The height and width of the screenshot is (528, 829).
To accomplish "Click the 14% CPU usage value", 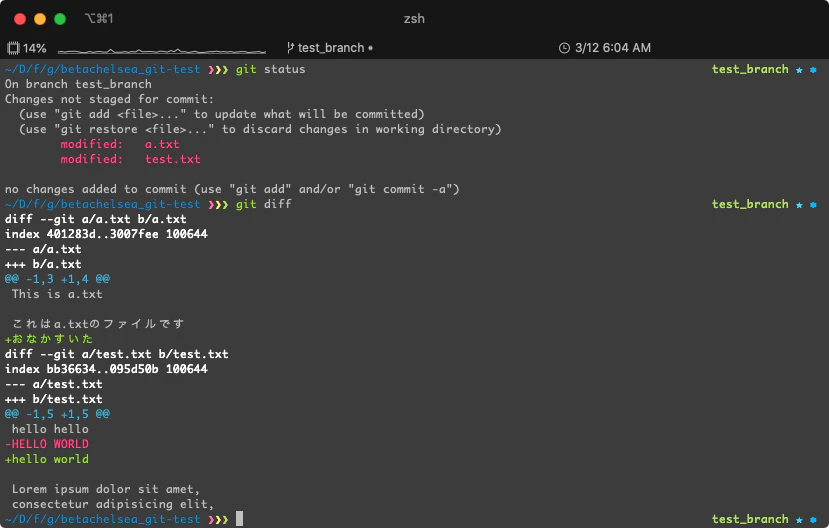I will tap(34, 48).
